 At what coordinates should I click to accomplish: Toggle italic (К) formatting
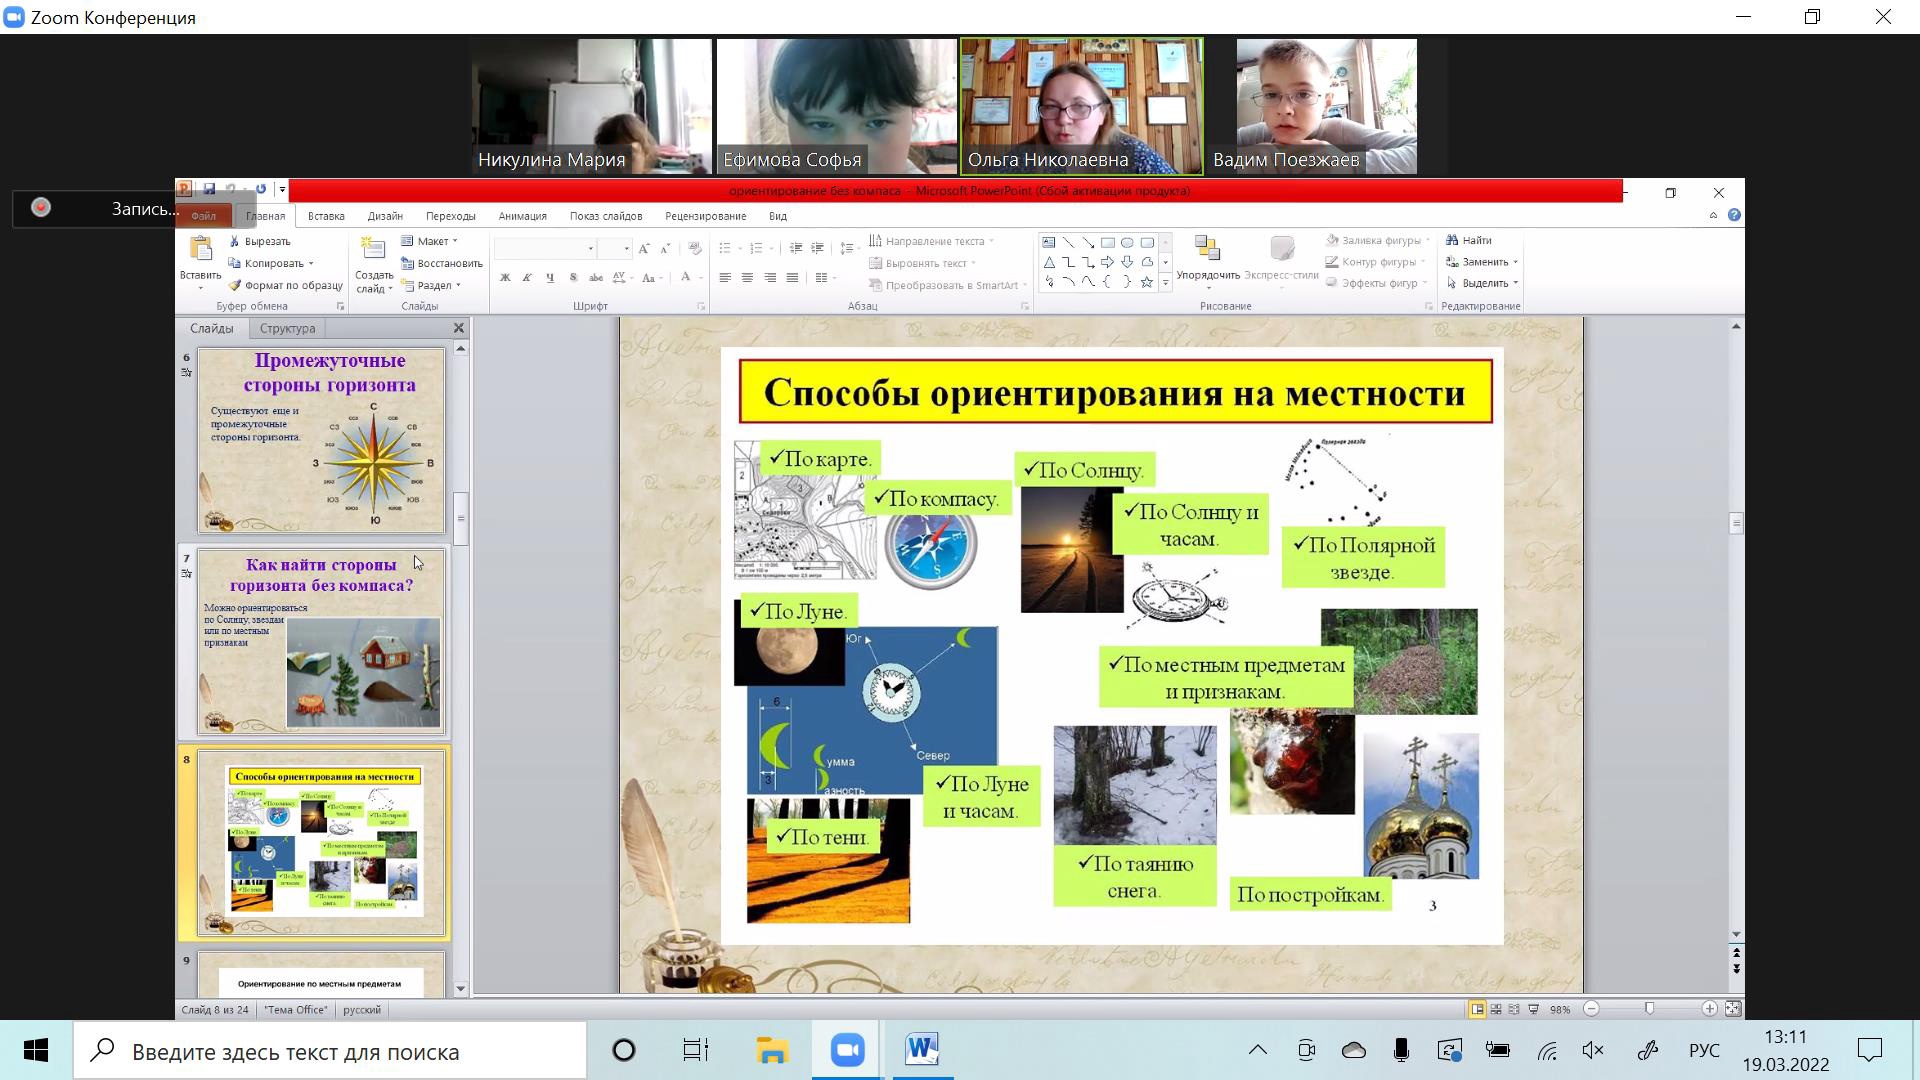point(527,278)
